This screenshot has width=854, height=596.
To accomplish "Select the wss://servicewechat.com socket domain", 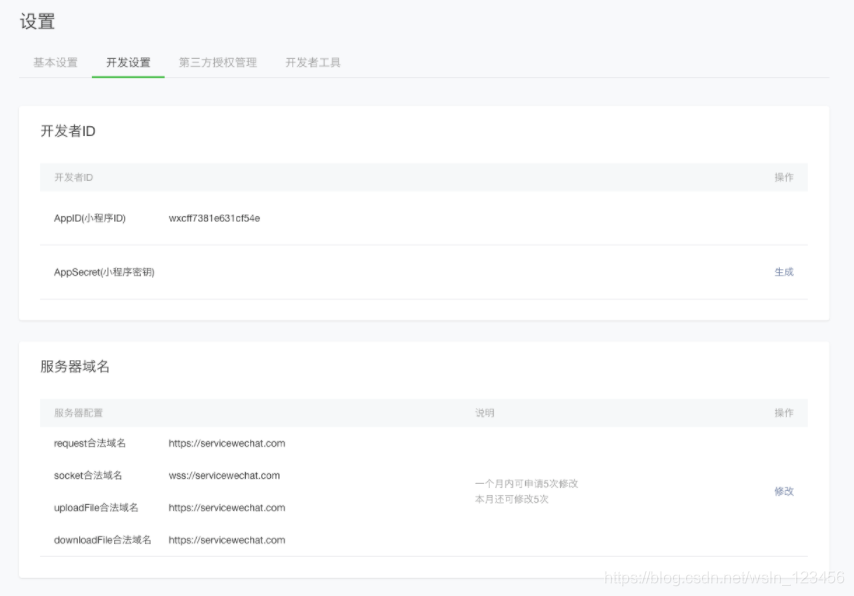I will [x=224, y=476].
